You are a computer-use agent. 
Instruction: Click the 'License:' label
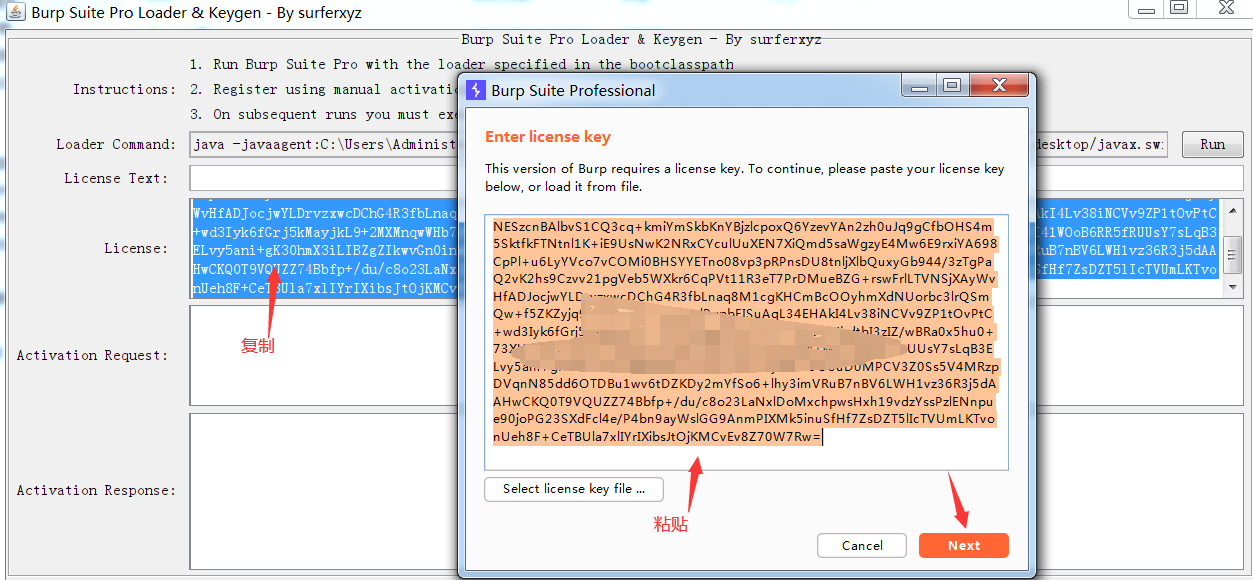(136, 248)
